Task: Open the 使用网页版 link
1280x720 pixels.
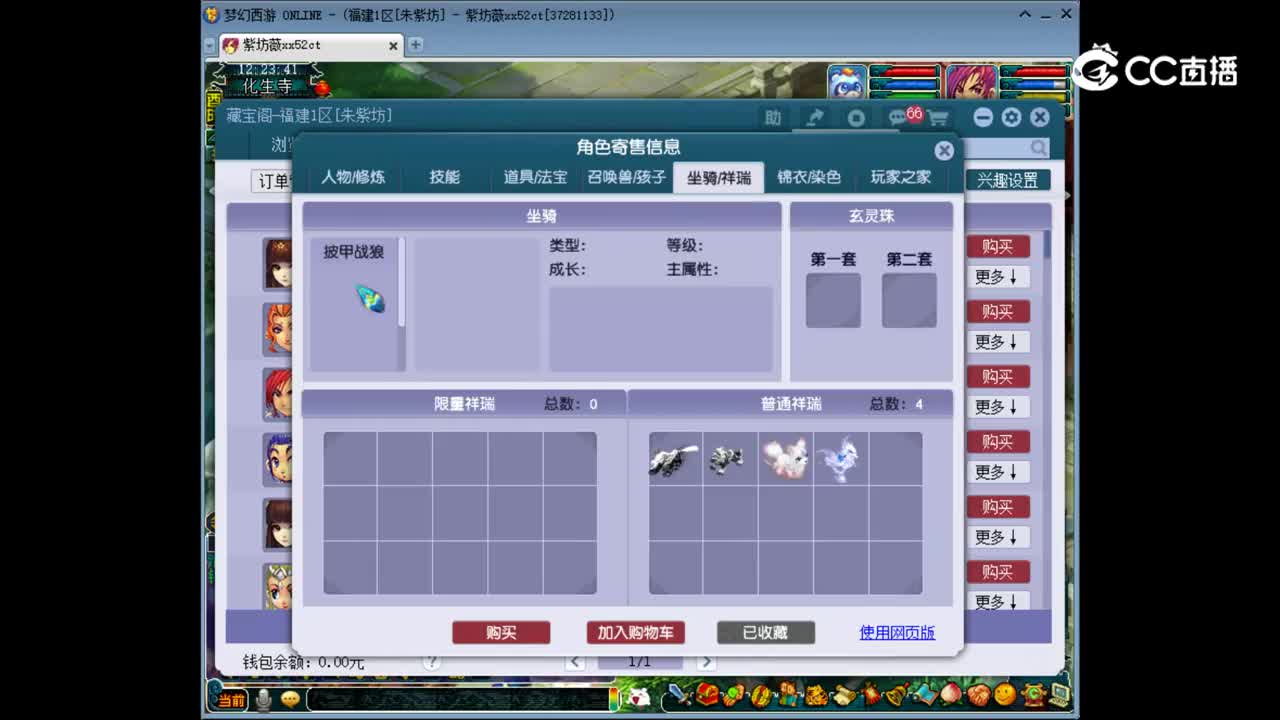Action: [x=897, y=632]
